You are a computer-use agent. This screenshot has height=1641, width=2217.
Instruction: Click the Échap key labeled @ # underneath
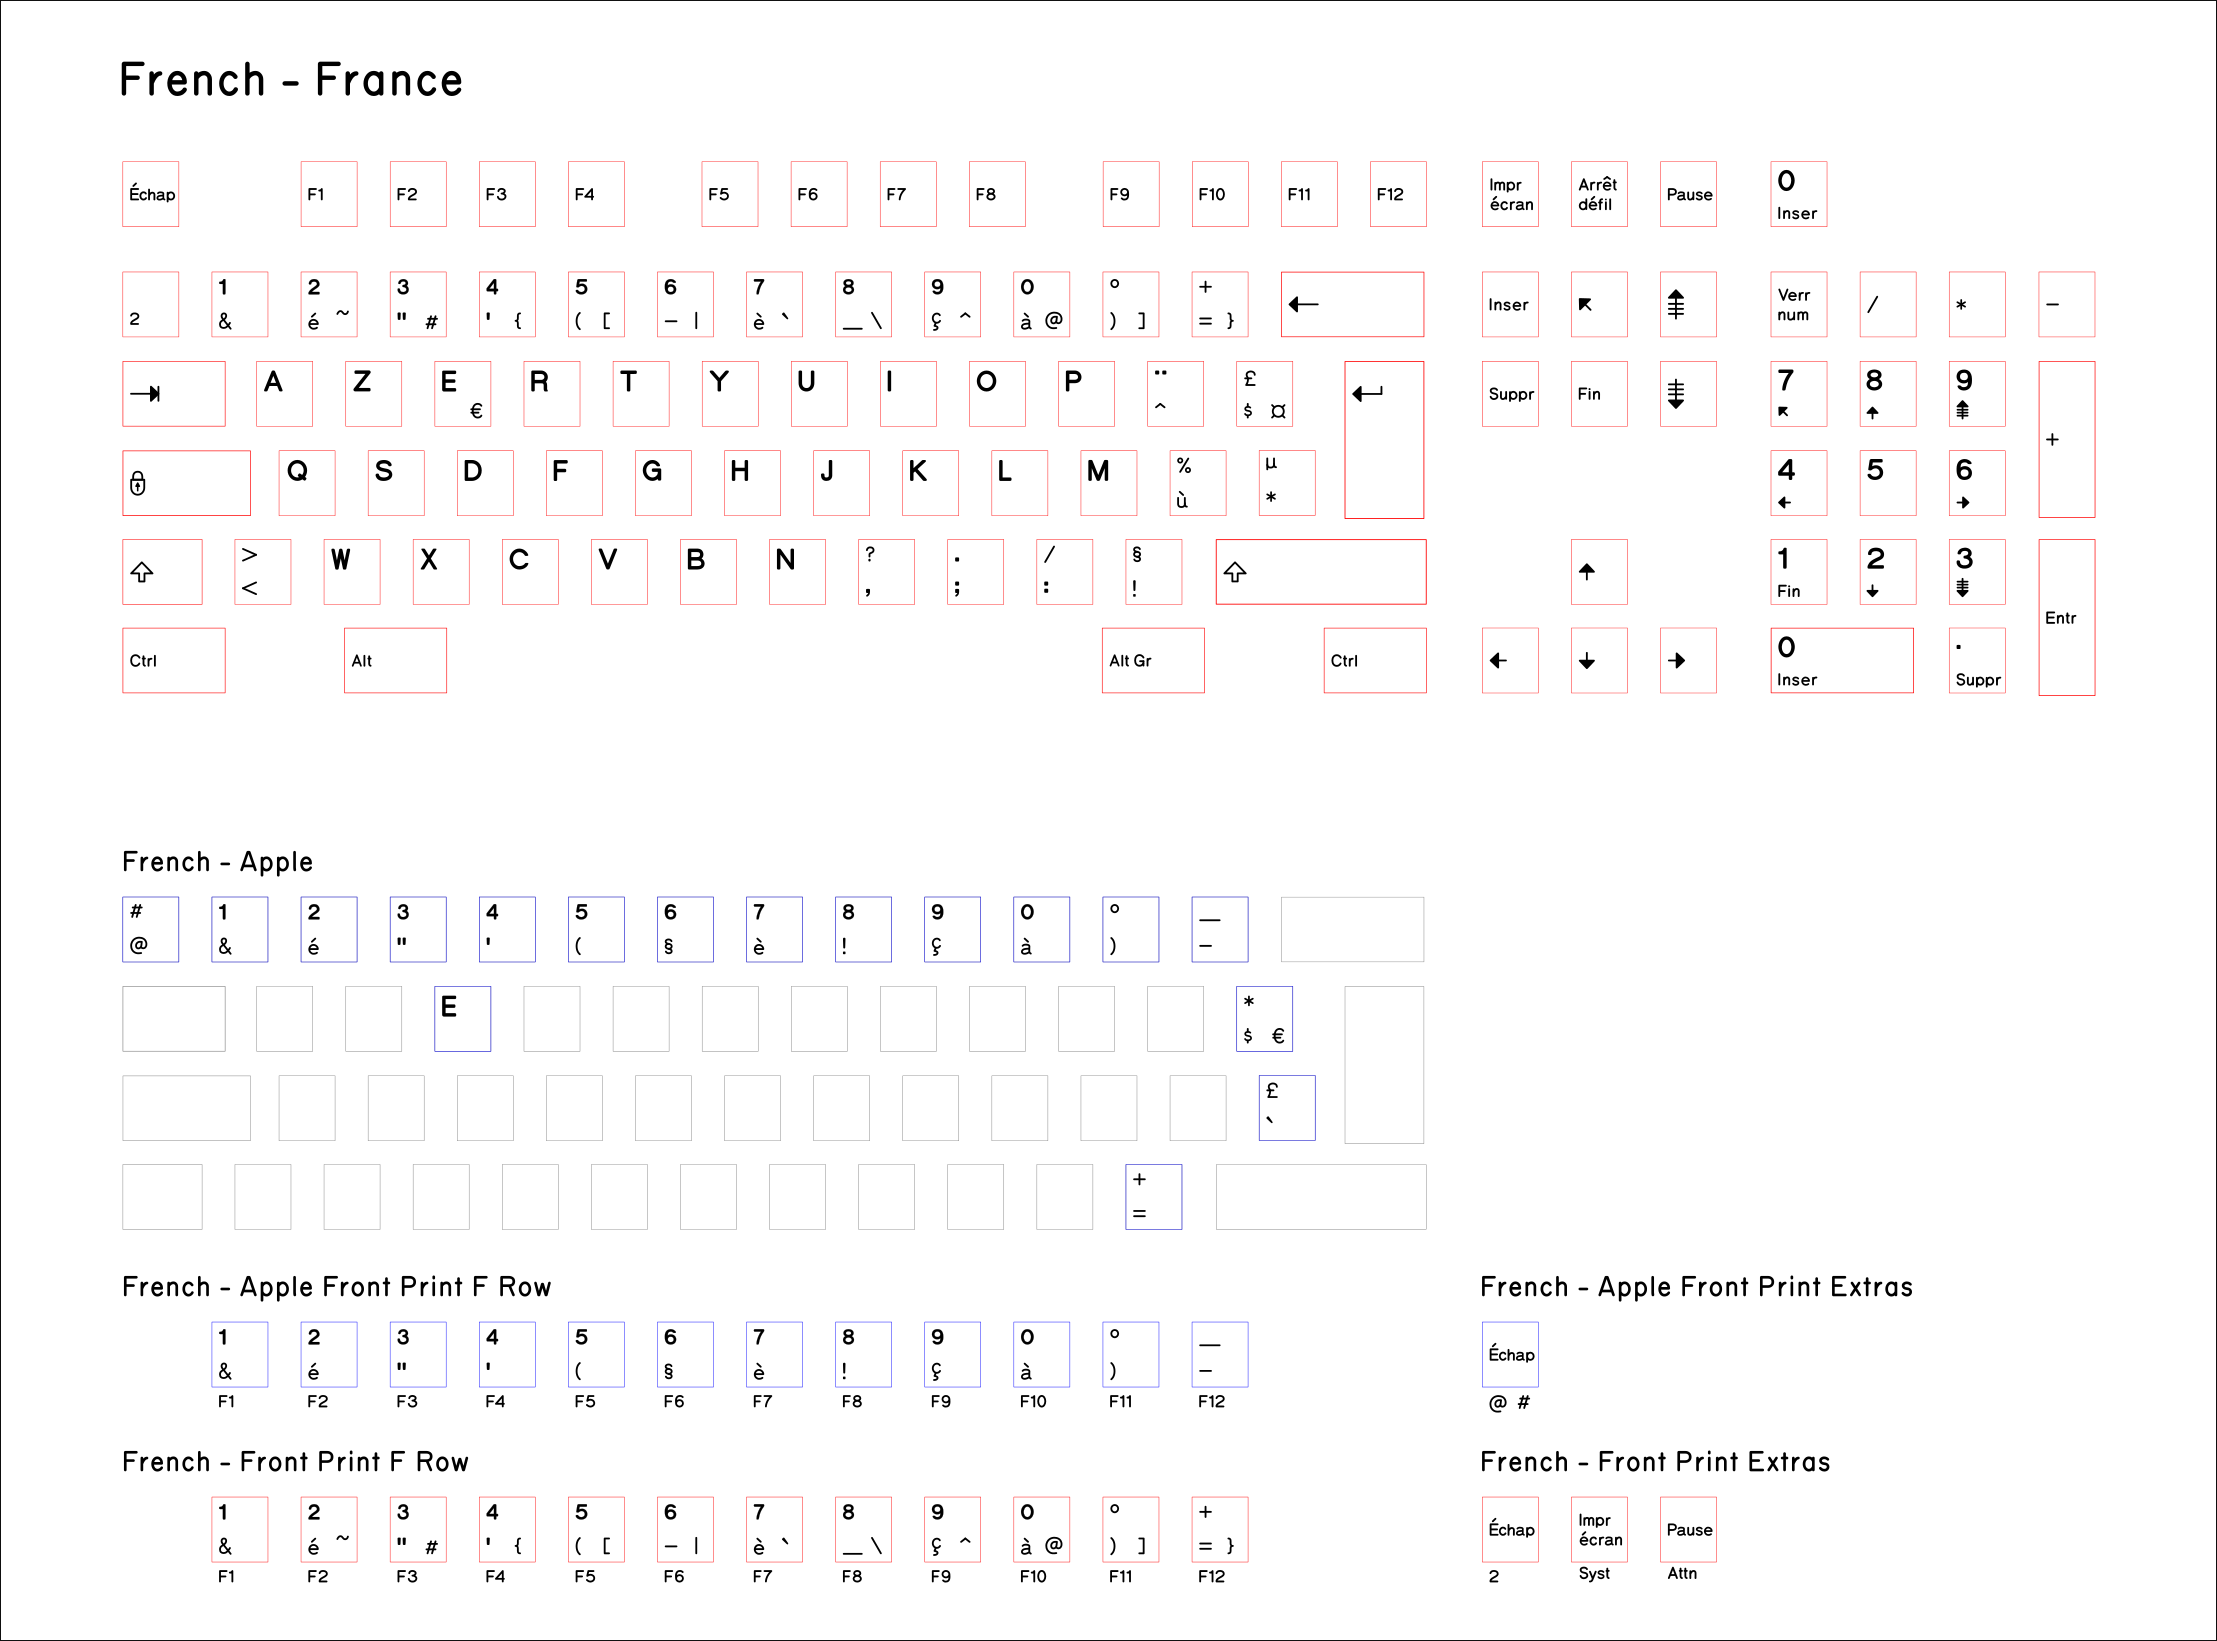(1510, 1354)
